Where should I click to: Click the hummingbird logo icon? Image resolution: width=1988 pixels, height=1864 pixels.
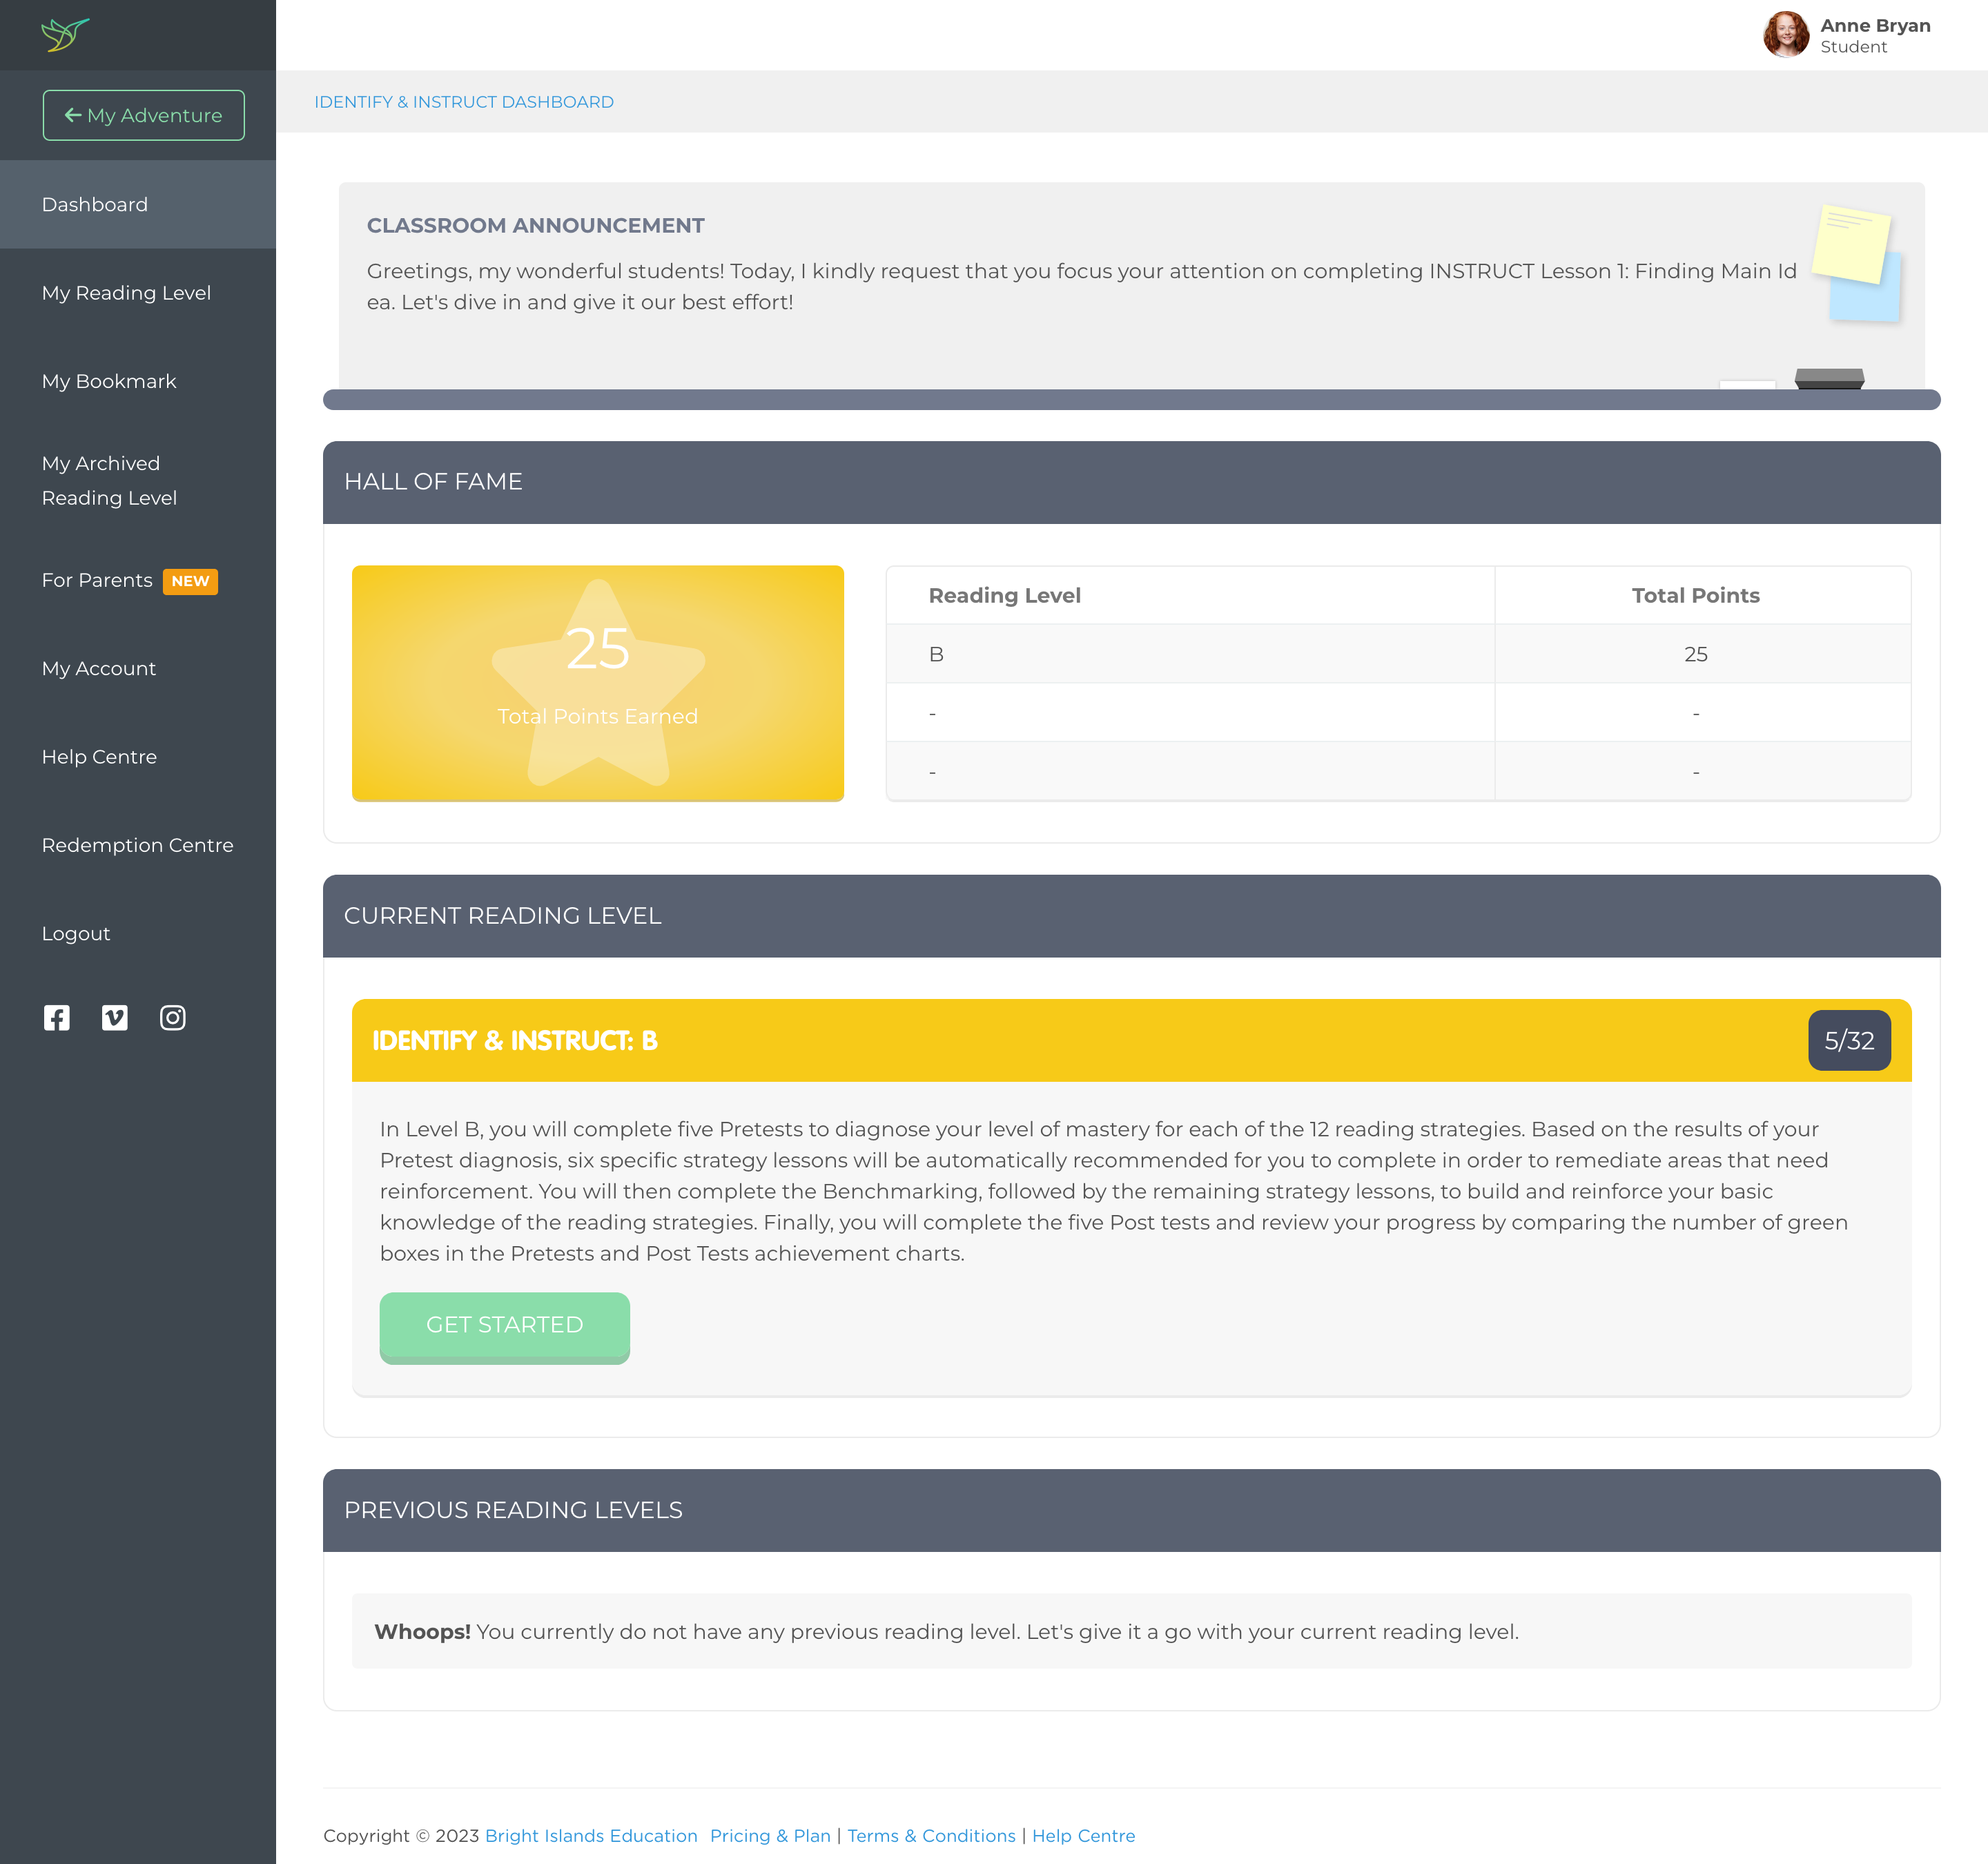pos(65,34)
